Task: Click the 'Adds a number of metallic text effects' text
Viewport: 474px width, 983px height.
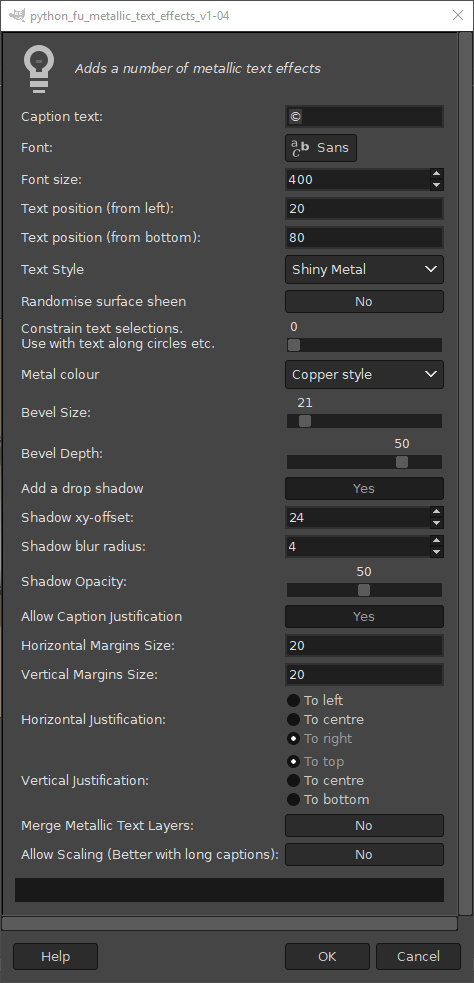Action: pos(198,68)
